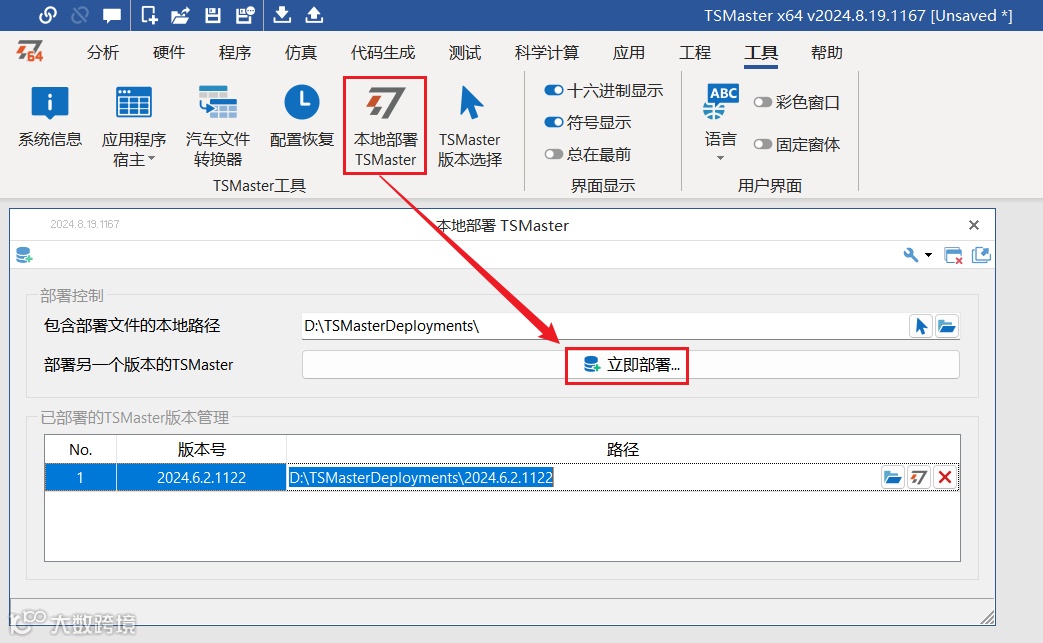Save project using the floppy disk icon
The image size is (1043, 643).
click(x=213, y=15)
